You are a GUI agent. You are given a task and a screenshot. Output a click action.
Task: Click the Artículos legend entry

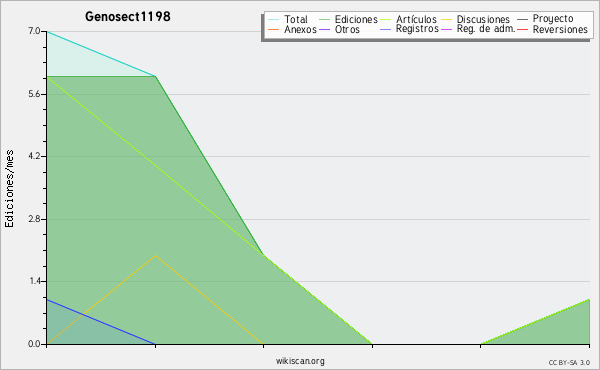point(408,19)
